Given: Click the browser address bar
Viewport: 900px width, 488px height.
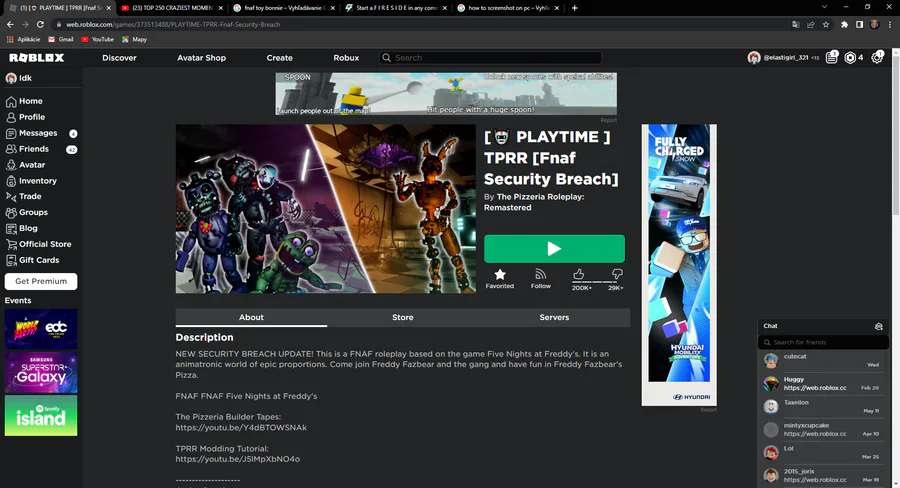Looking at the screenshot, I should pyautogui.click(x=419, y=25).
